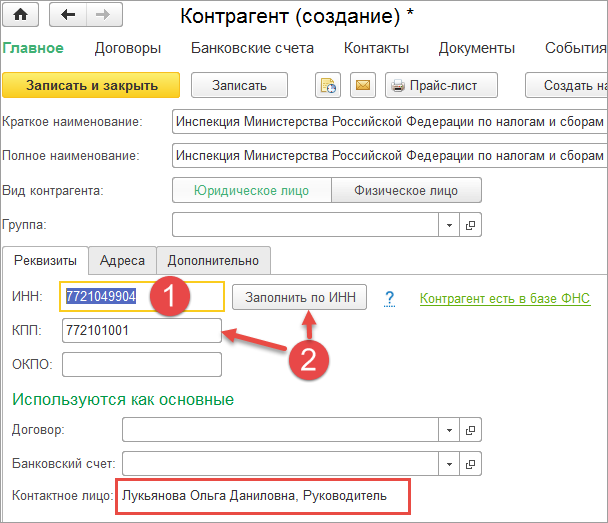Image resolution: width=608 pixels, height=523 pixels.
Task: Open the Договоры section
Action: (128, 48)
